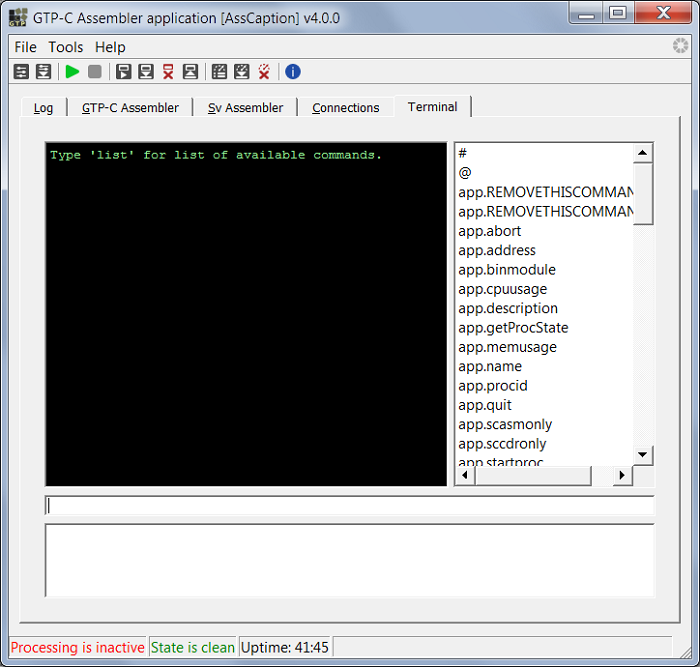The width and height of the screenshot is (700, 667).
Task: Click the dark toolbar icon with play arrow
Action: coord(123,71)
